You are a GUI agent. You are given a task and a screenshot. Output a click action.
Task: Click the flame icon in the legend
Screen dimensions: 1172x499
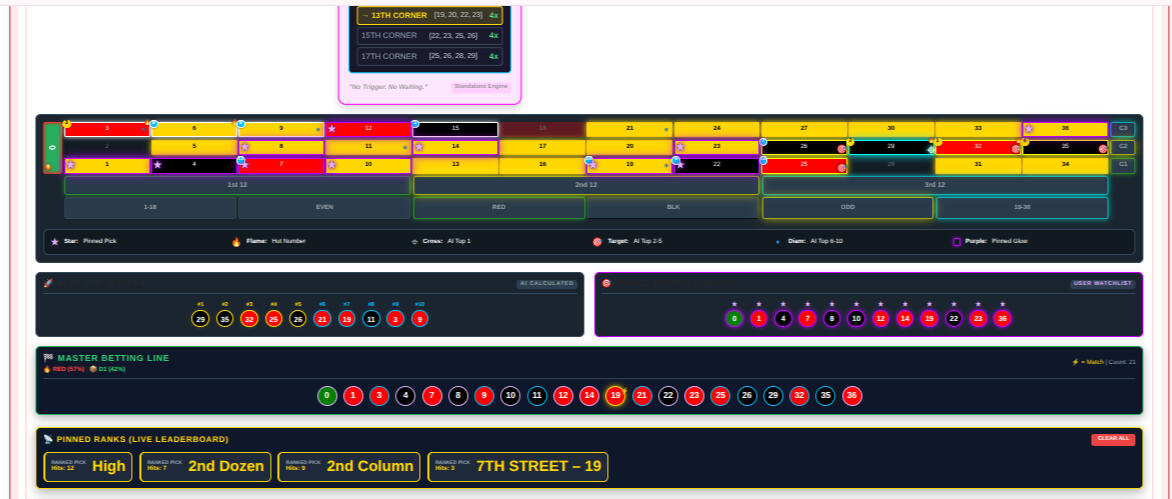click(236, 242)
